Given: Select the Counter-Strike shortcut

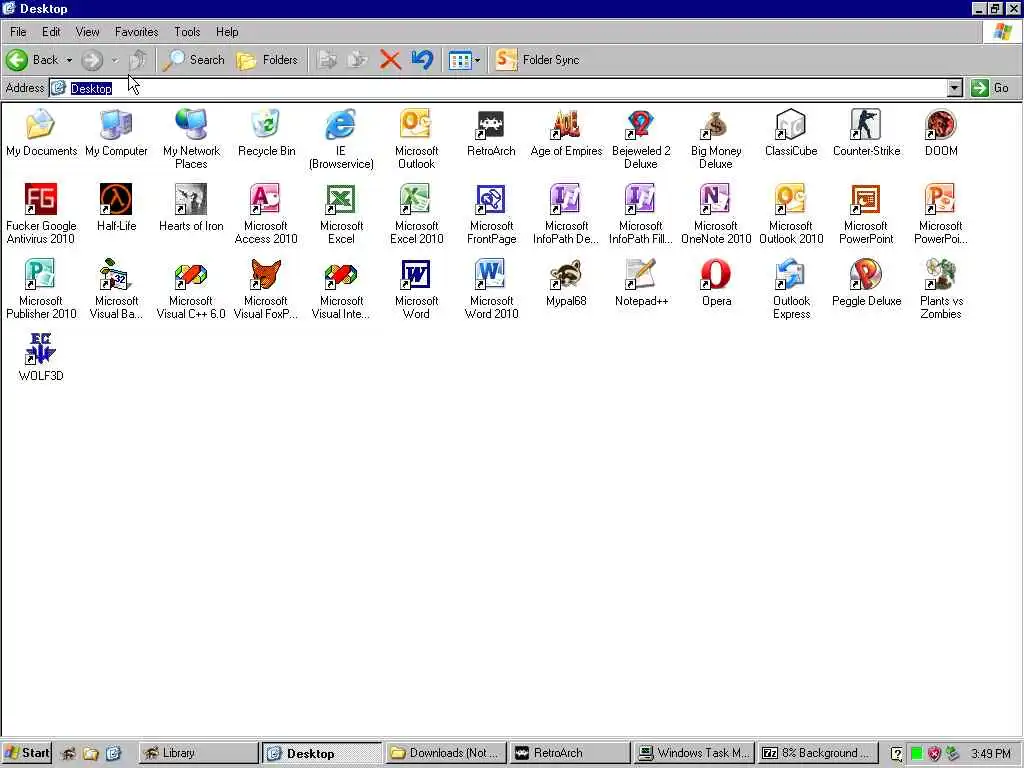Looking at the screenshot, I should click(866, 133).
